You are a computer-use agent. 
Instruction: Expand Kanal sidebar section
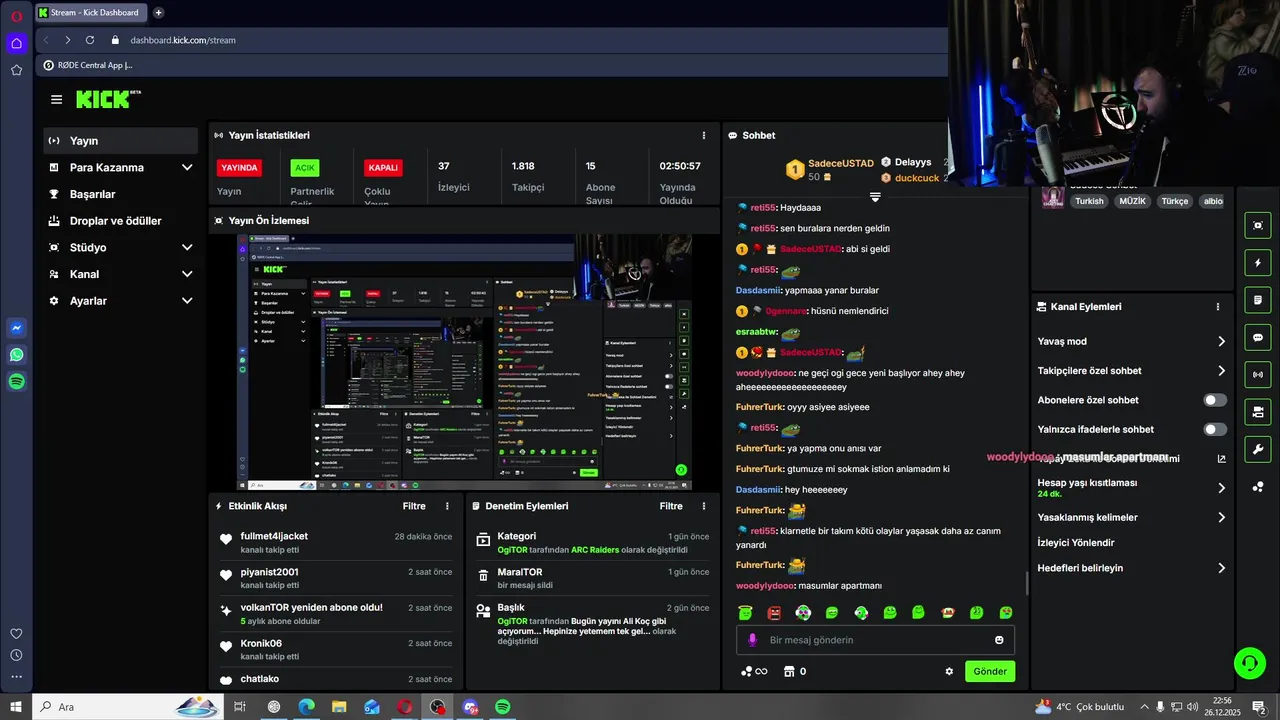coord(187,274)
